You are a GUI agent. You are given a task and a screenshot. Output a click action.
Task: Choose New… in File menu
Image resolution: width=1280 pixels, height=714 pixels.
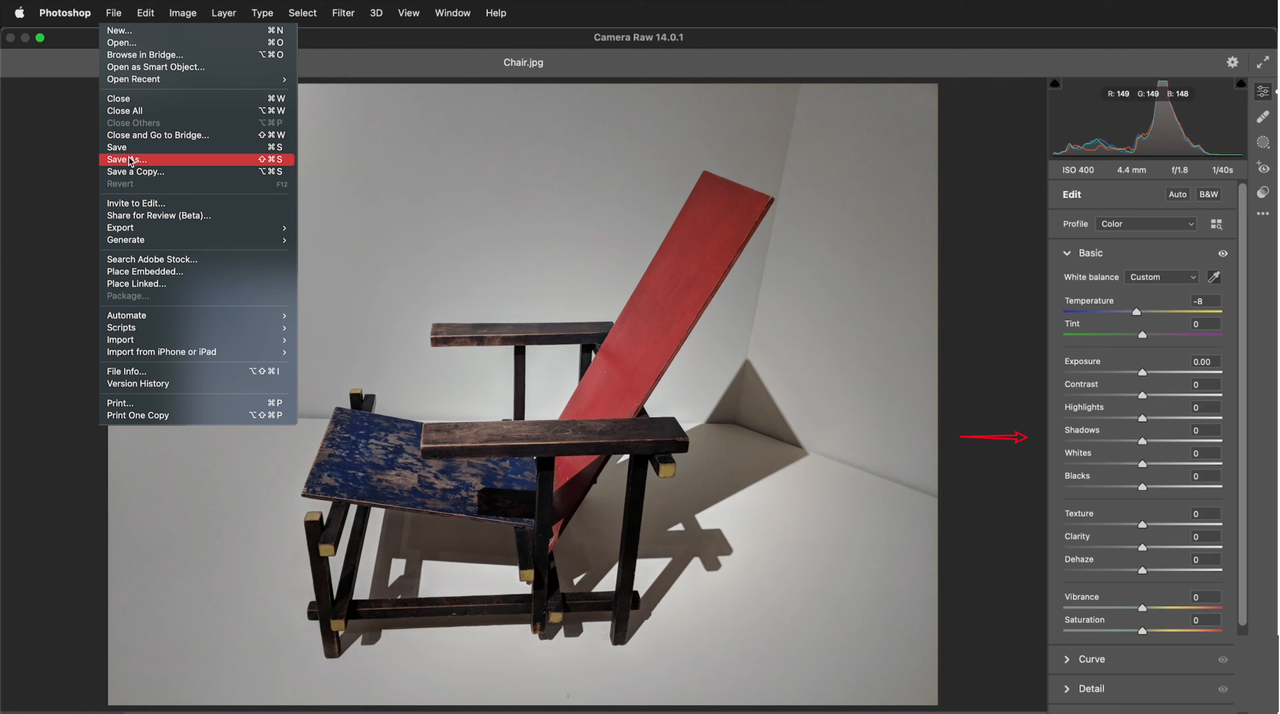(x=197, y=31)
